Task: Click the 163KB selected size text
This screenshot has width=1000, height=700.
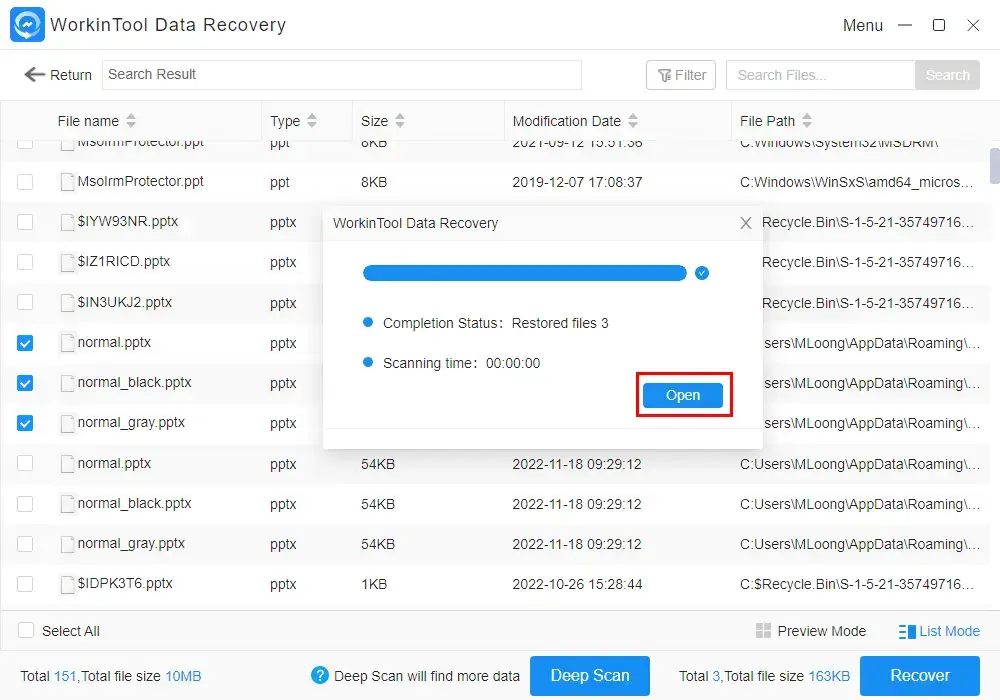Action: tap(829, 676)
